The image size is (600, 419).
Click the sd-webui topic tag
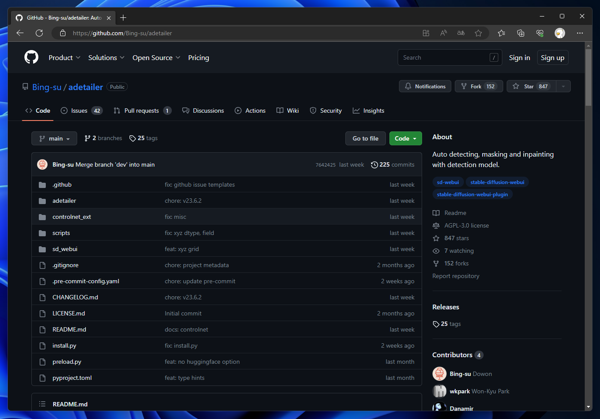click(x=448, y=182)
